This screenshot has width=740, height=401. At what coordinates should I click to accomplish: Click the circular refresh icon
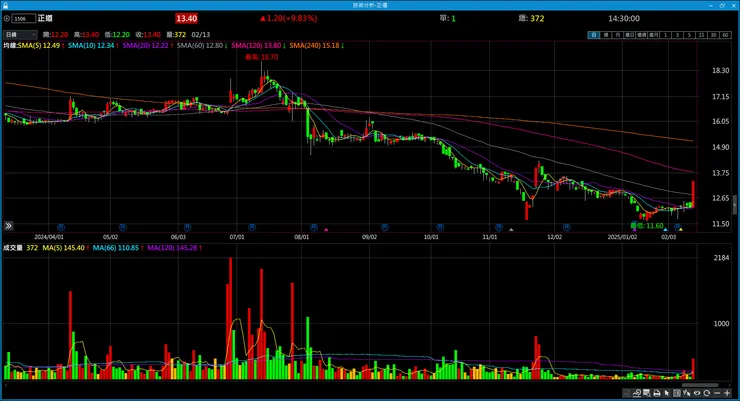click(x=707, y=393)
